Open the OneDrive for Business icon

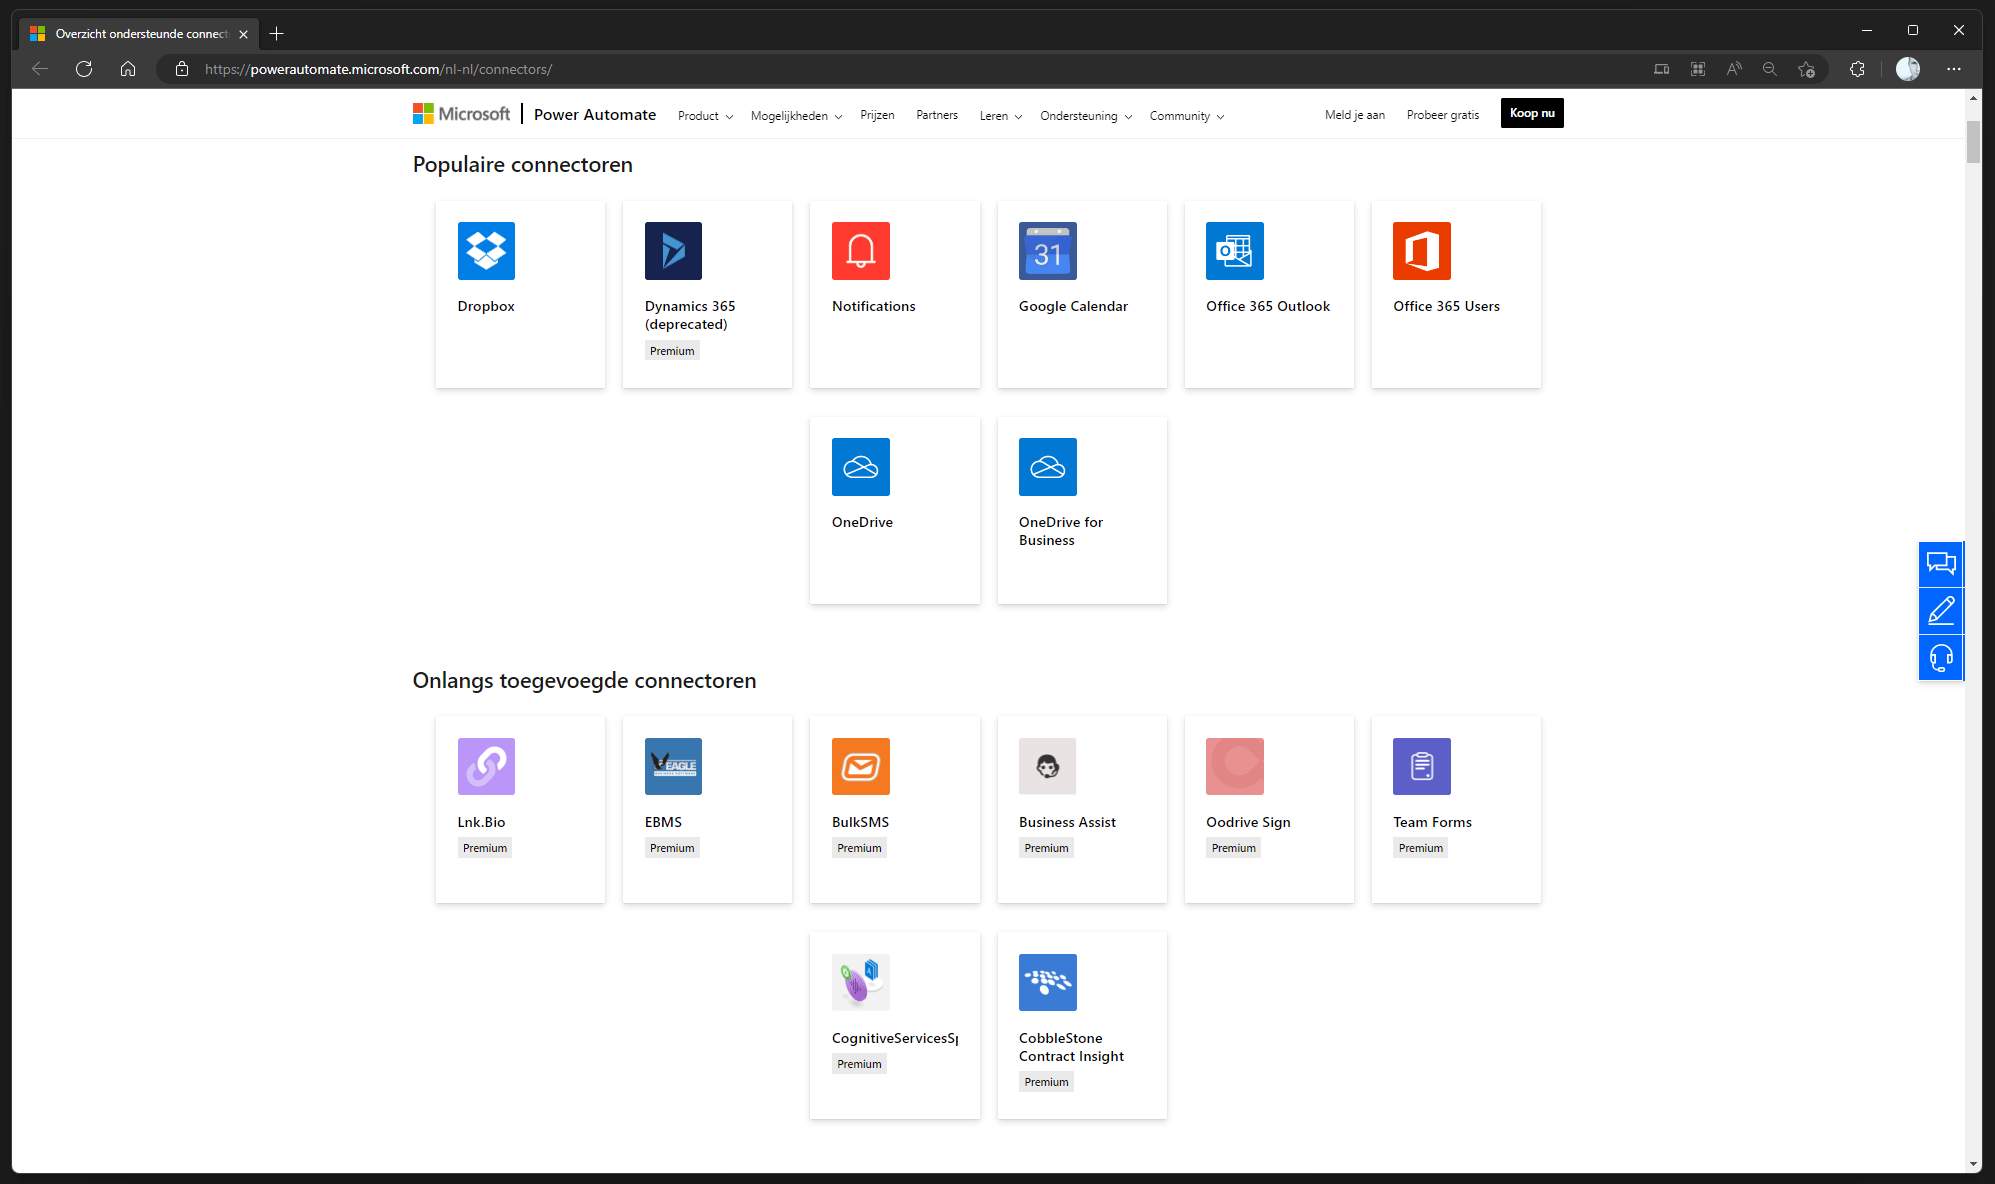[1048, 467]
